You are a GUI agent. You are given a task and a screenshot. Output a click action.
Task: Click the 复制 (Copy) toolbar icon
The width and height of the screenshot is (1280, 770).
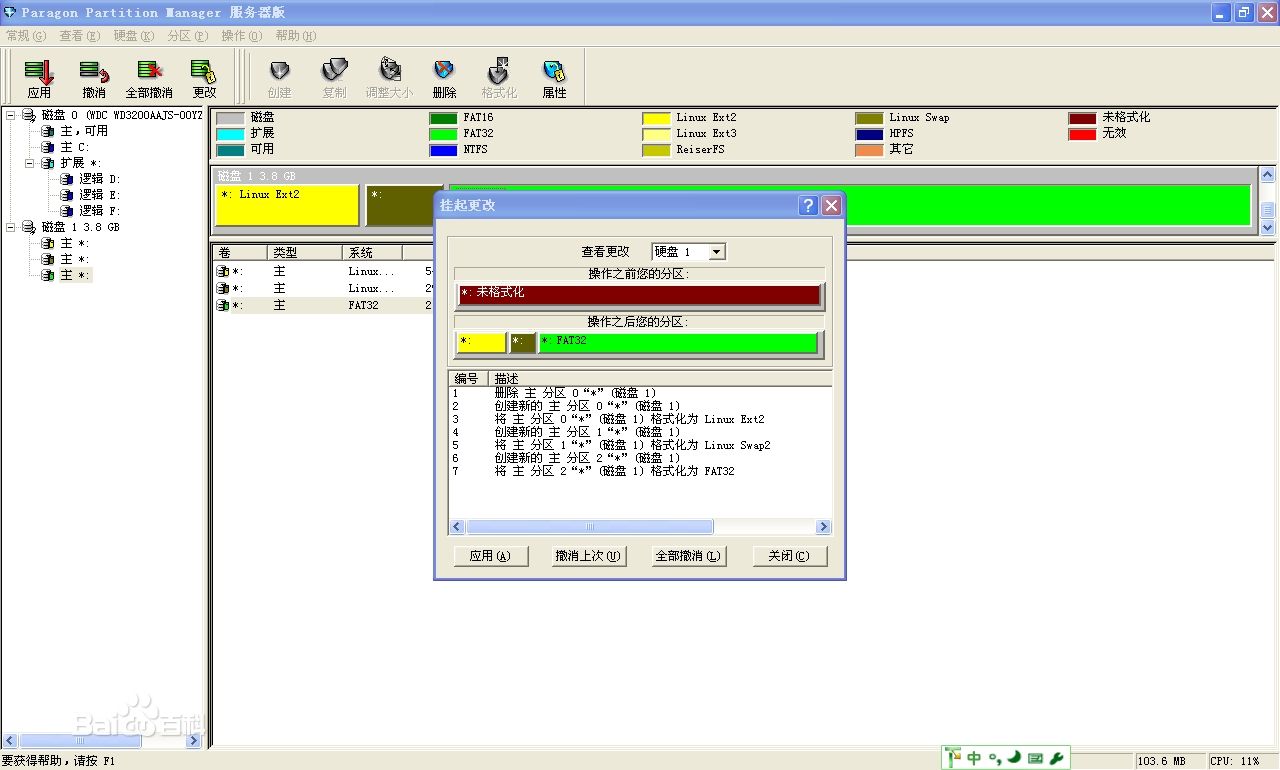[334, 78]
